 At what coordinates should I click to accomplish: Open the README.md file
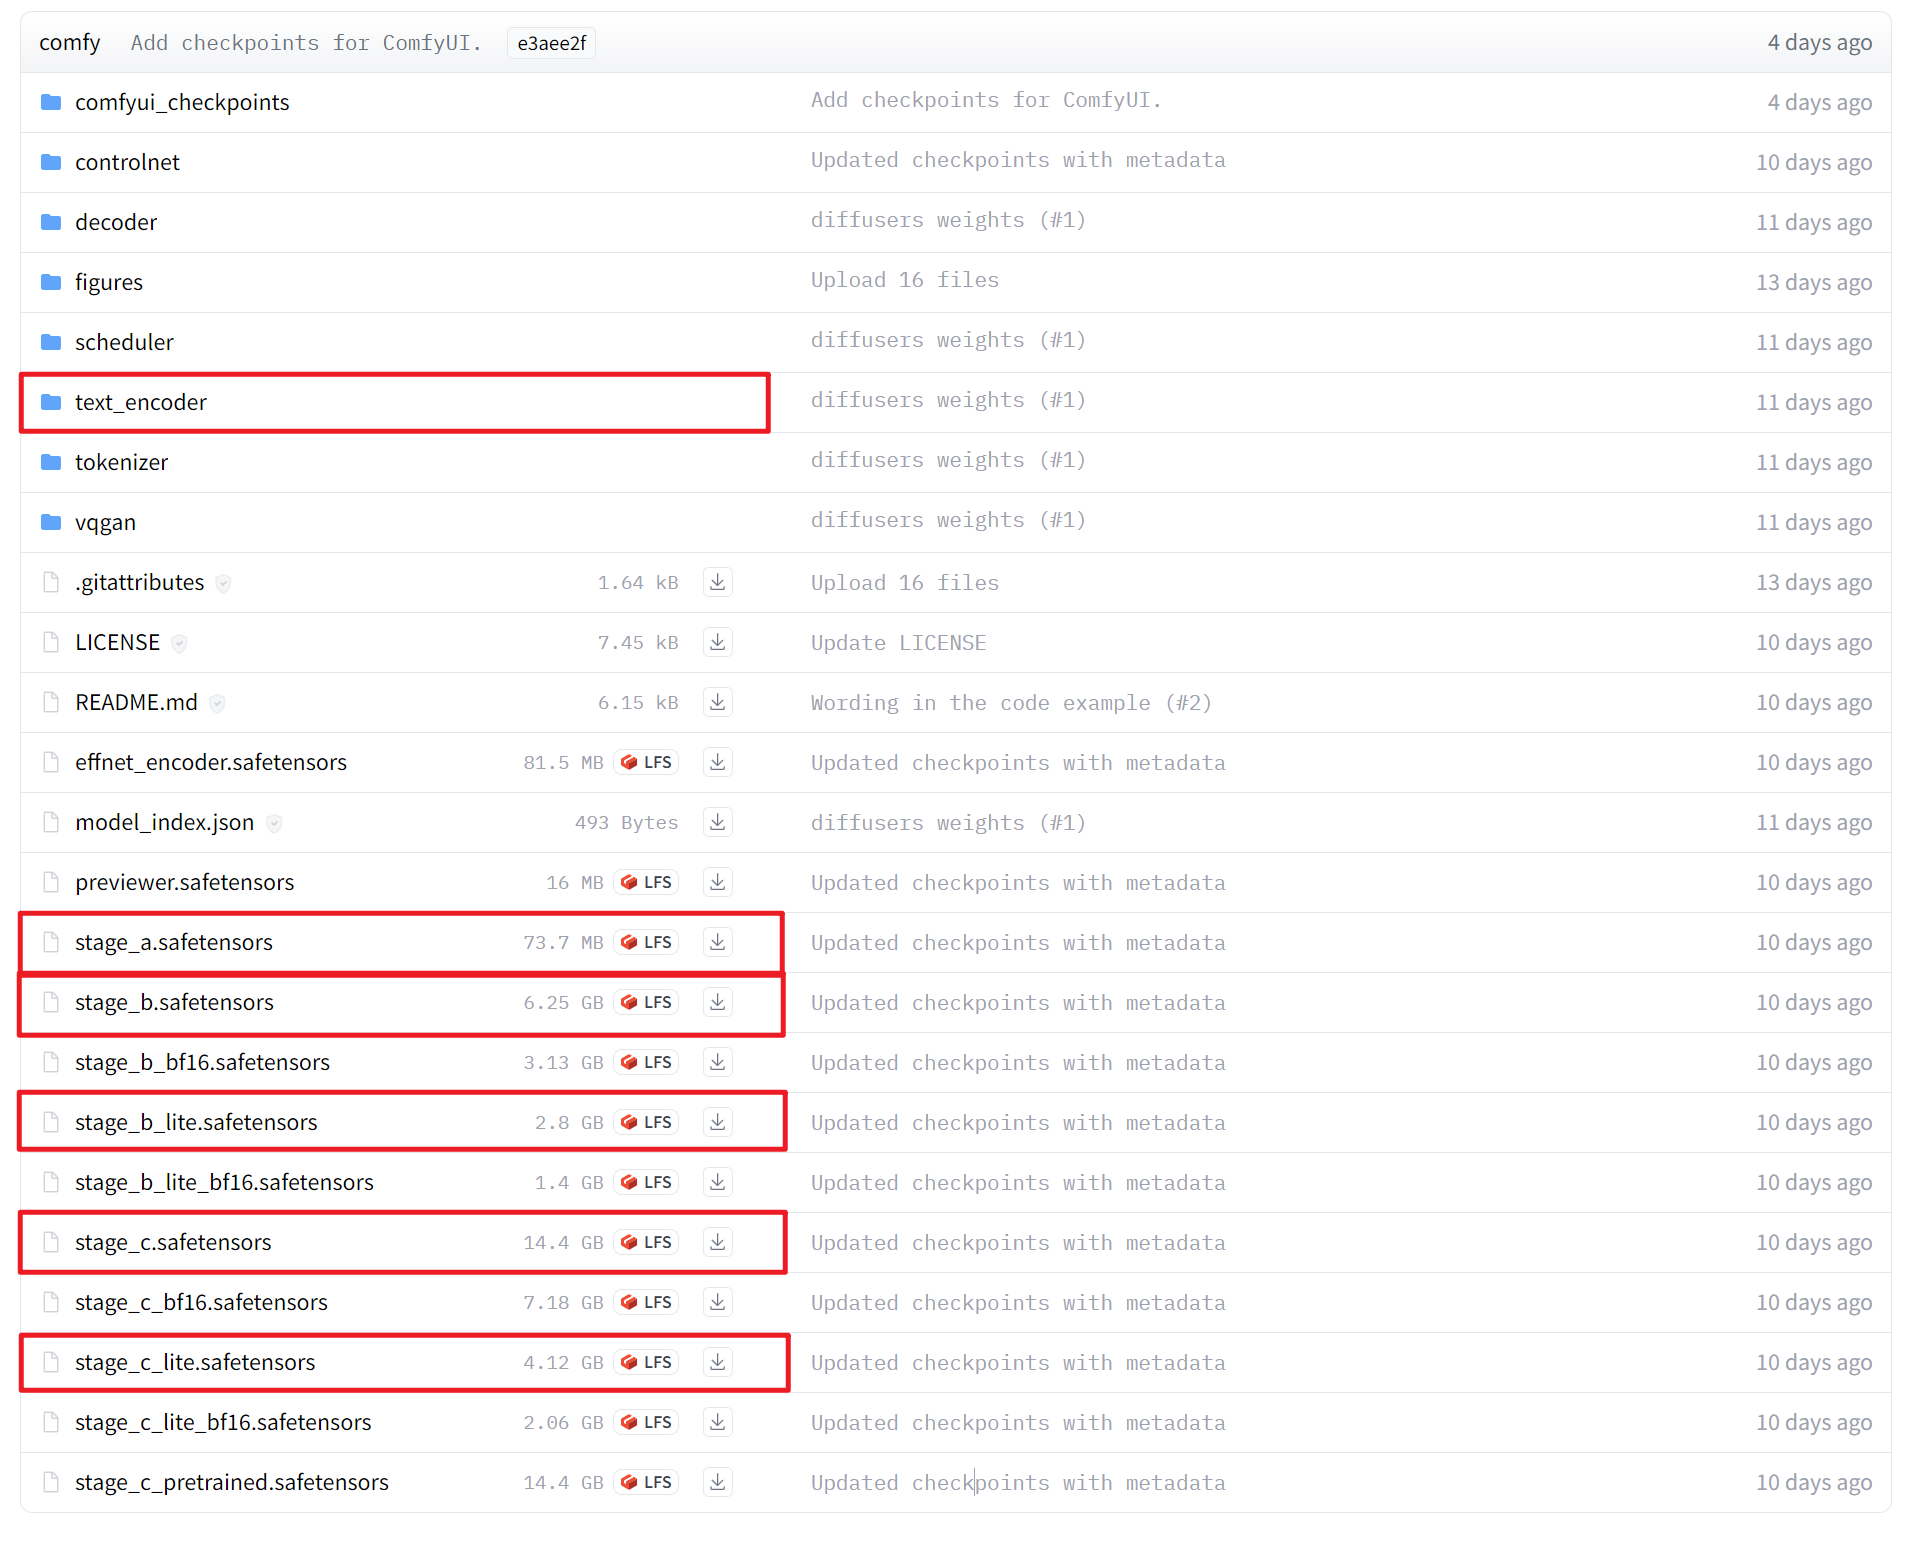[136, 702]
